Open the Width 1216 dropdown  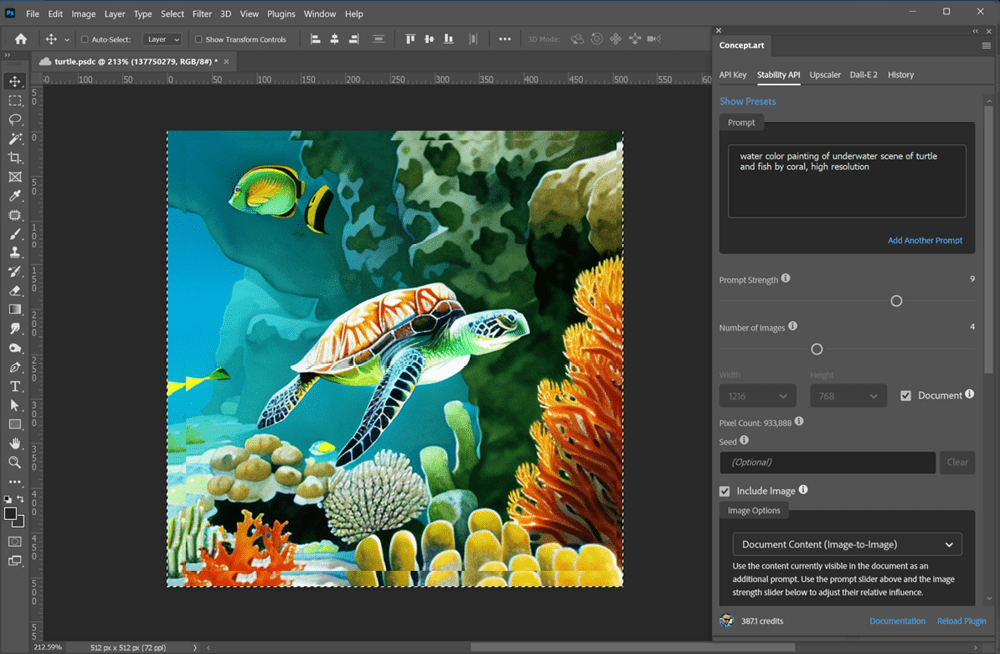(758, 396)
